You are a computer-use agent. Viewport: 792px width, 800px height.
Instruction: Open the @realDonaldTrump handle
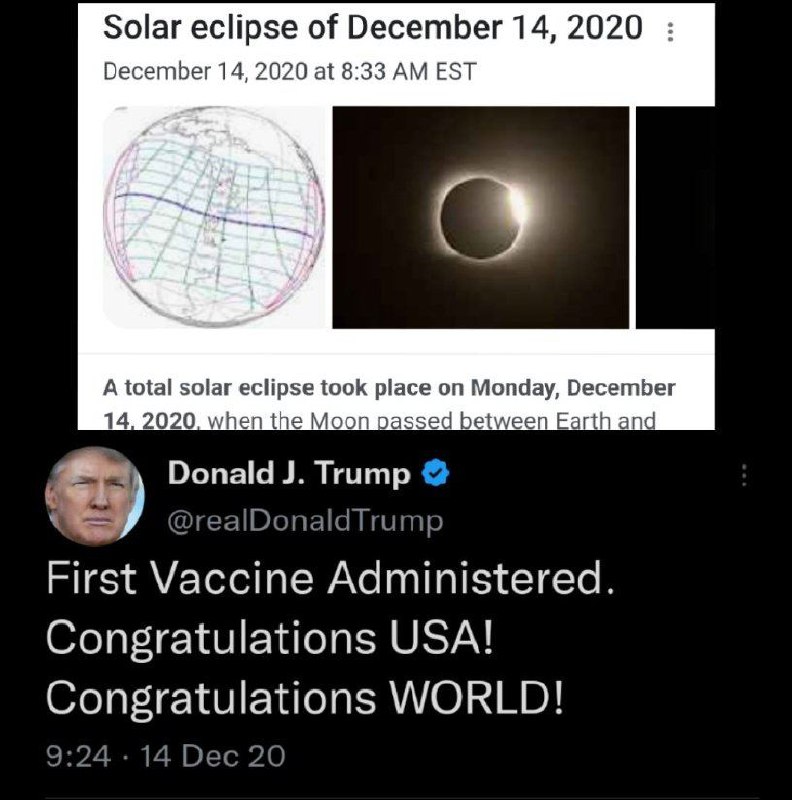(x=305, y=521)
